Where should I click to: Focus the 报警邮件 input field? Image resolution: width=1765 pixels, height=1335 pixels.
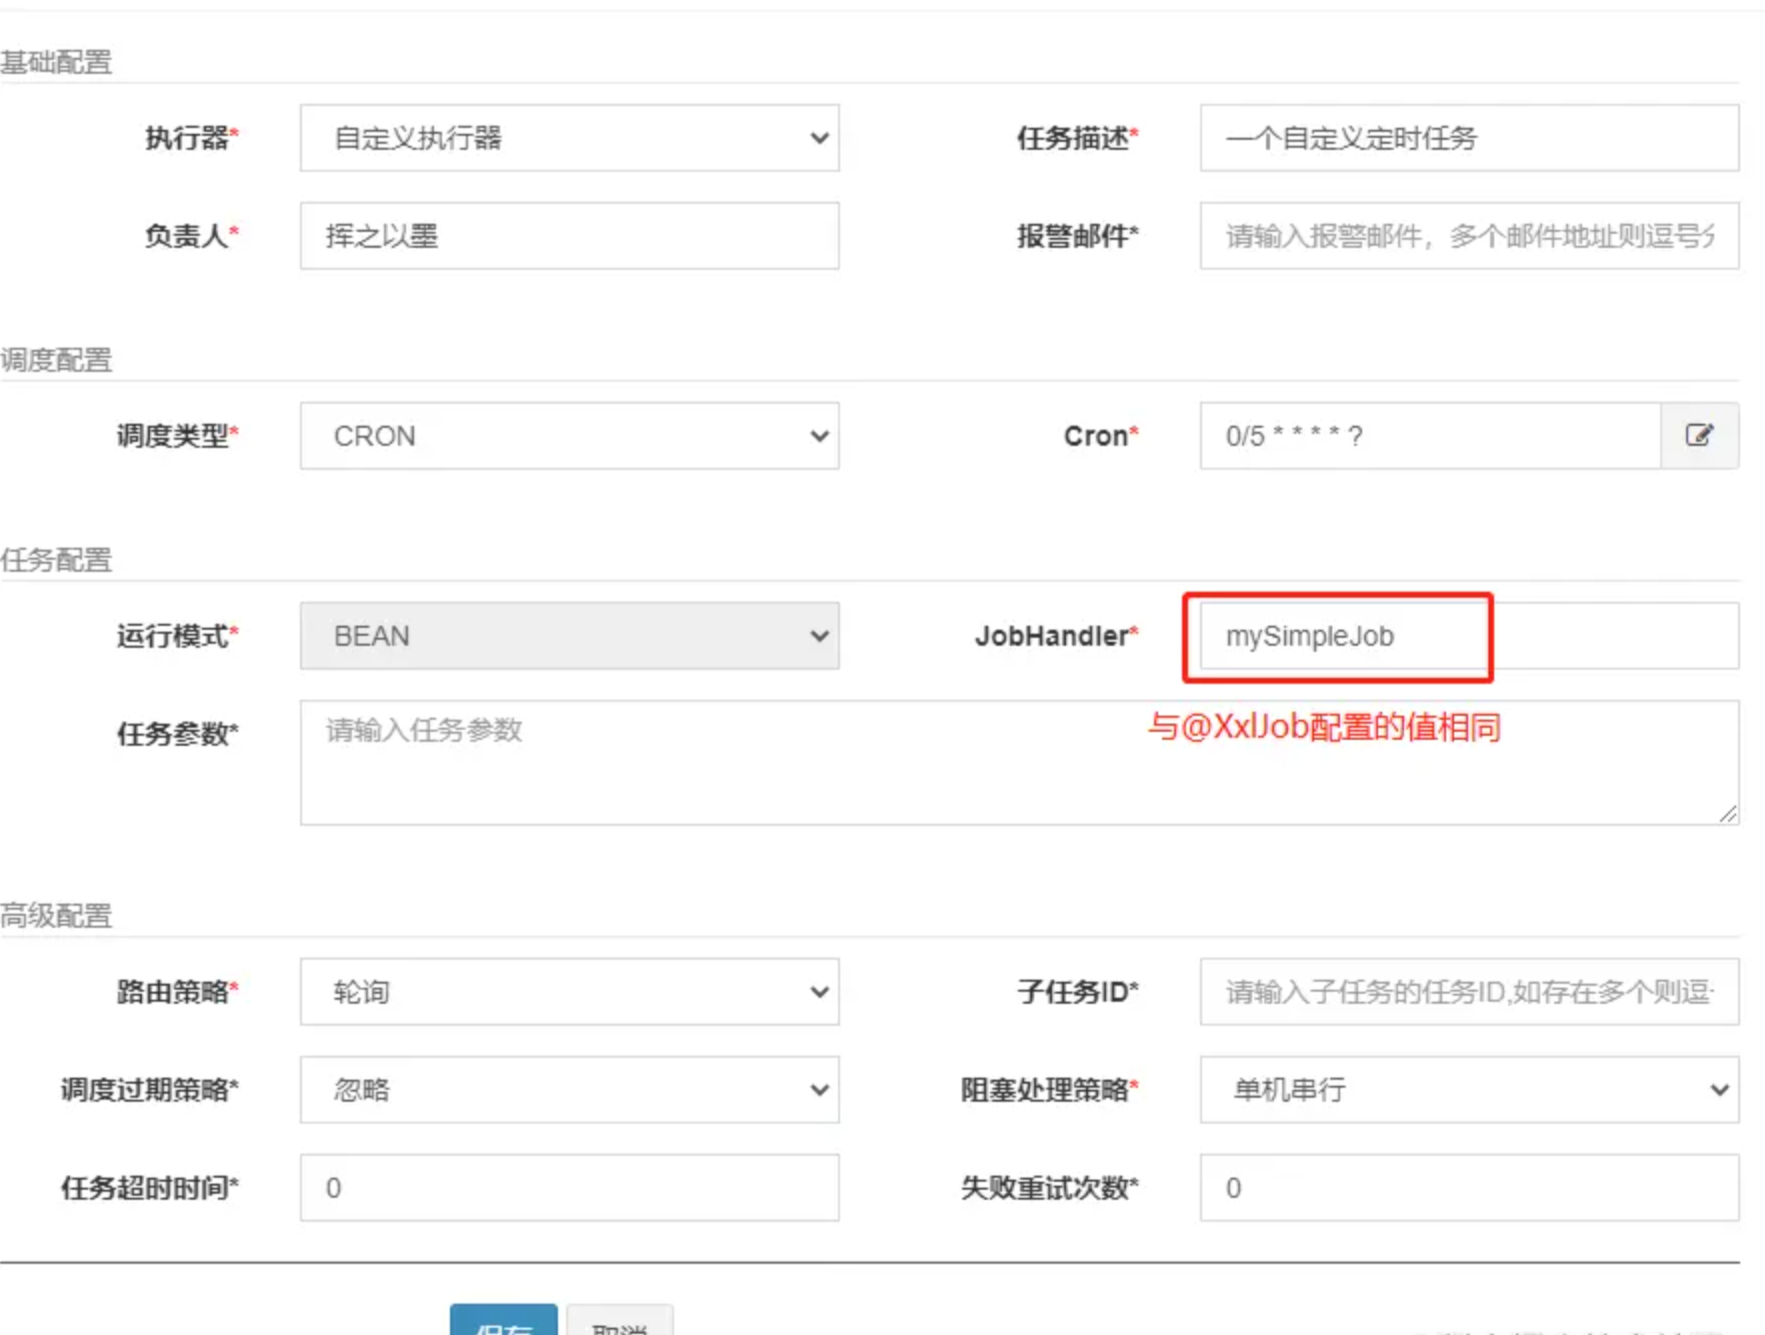1469,236
